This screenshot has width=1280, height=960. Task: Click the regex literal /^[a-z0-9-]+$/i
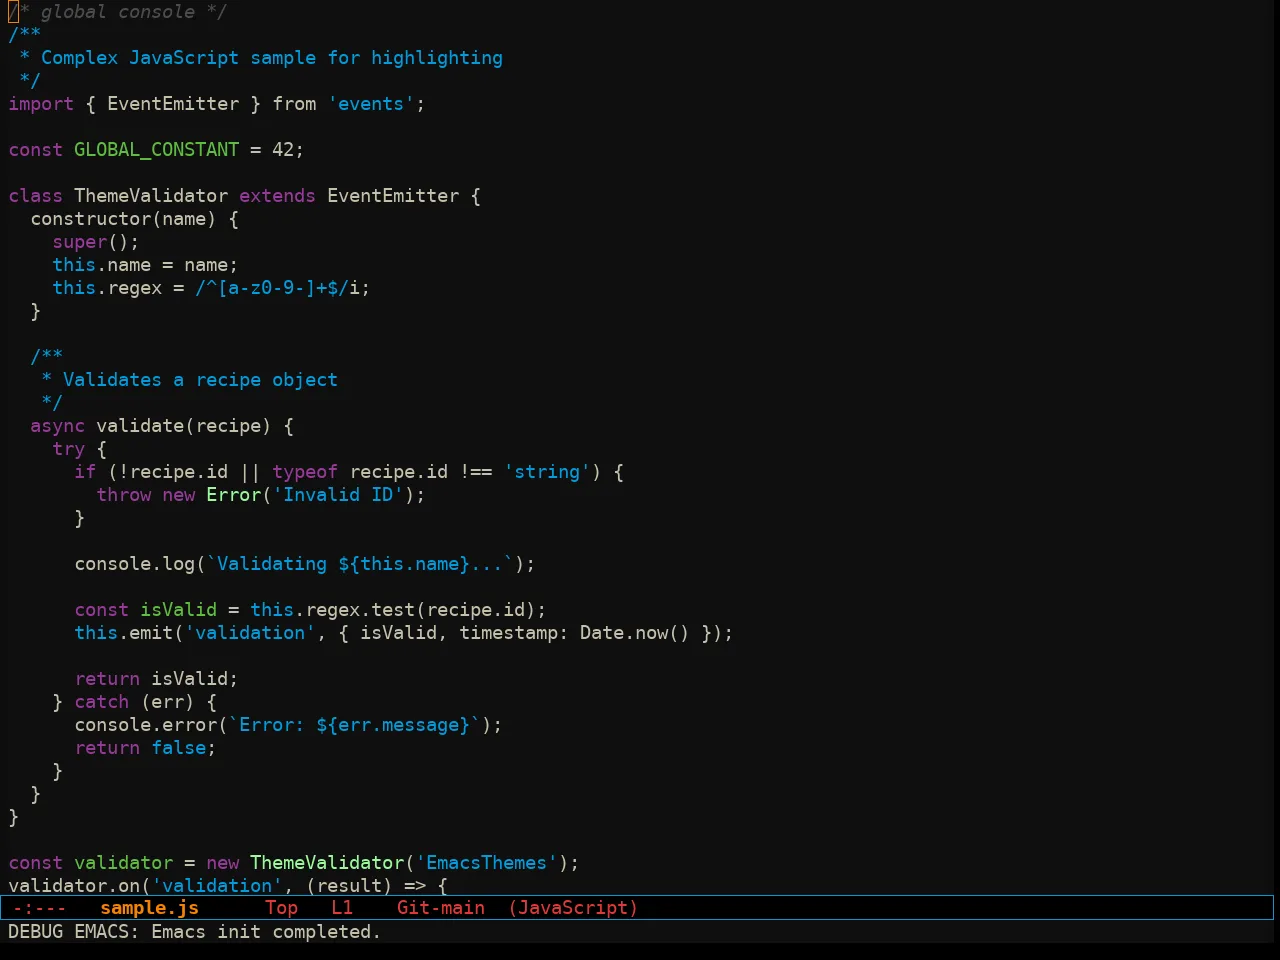pos(277,288)
